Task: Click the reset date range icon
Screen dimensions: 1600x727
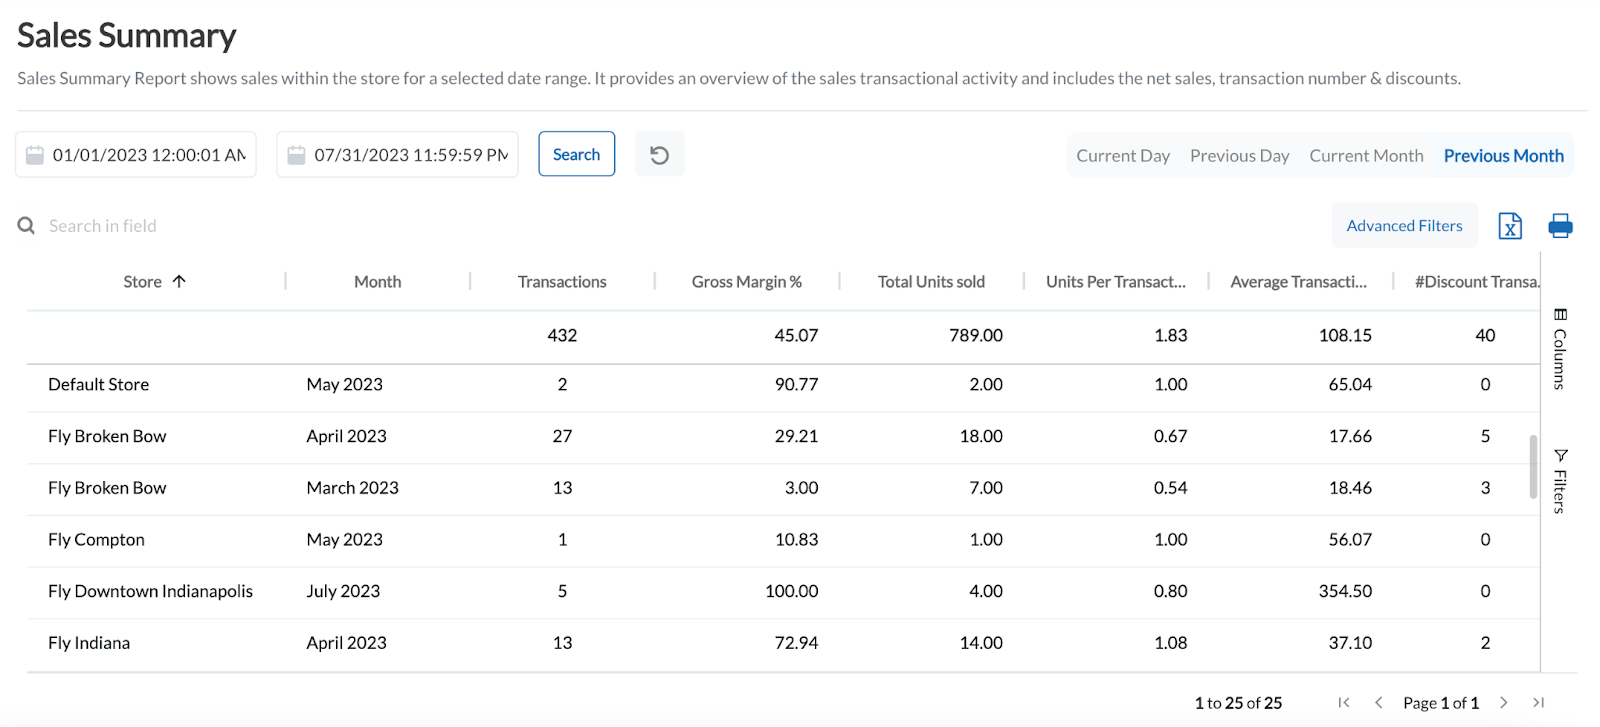Action: pyautogui.click(x=659, y=155)
